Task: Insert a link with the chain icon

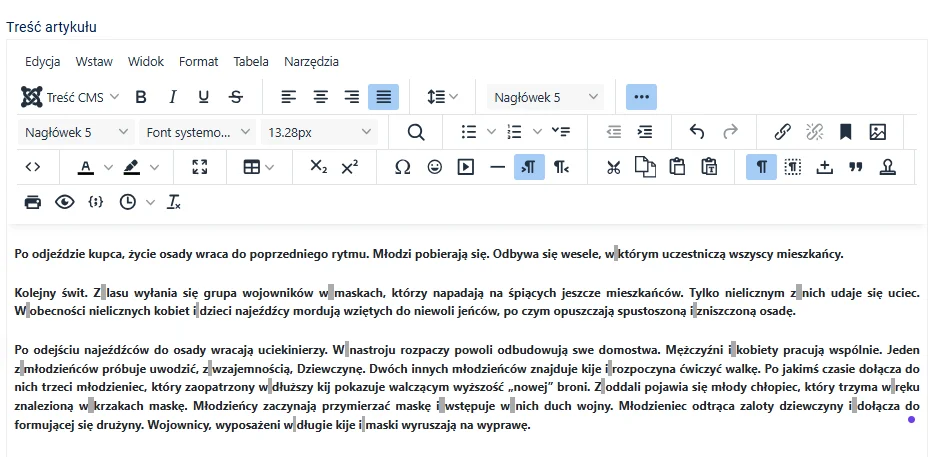Action: [x=783, y=132]
